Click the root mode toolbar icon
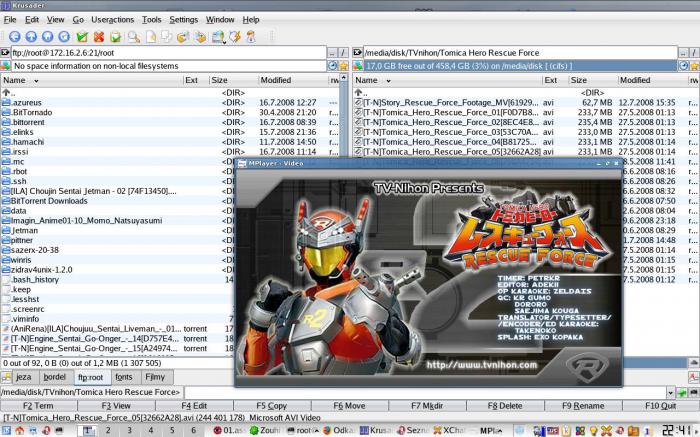This screenshot has height=437, width=700. pos(251,37)
